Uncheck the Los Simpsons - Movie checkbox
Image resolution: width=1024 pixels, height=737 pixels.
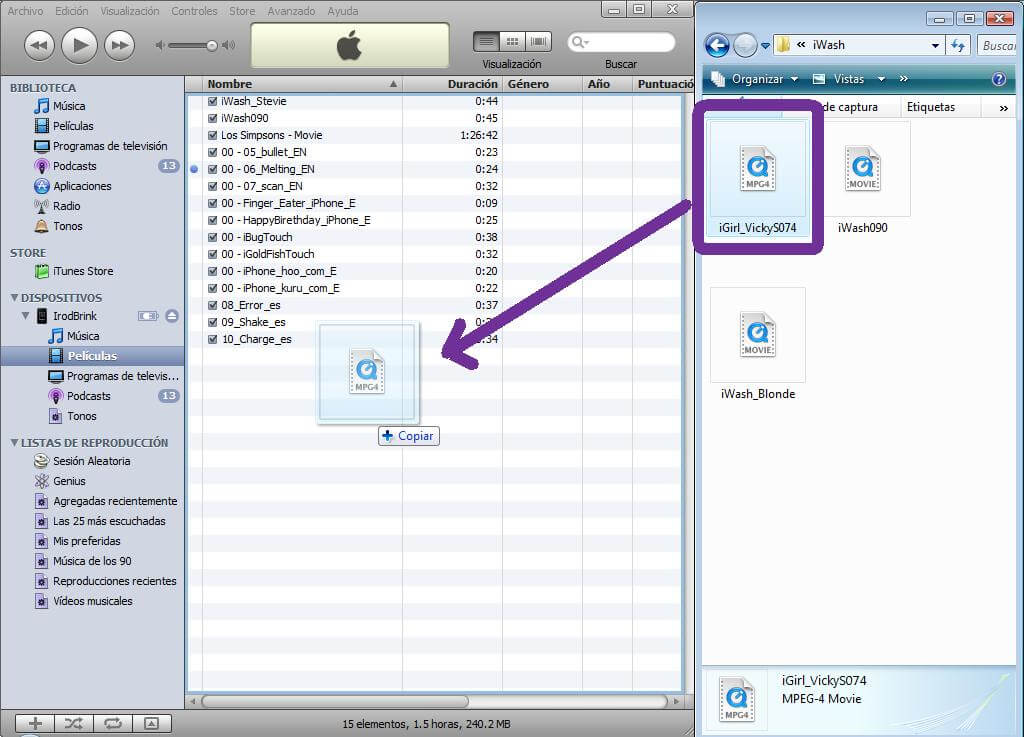[x=212, y=135]
